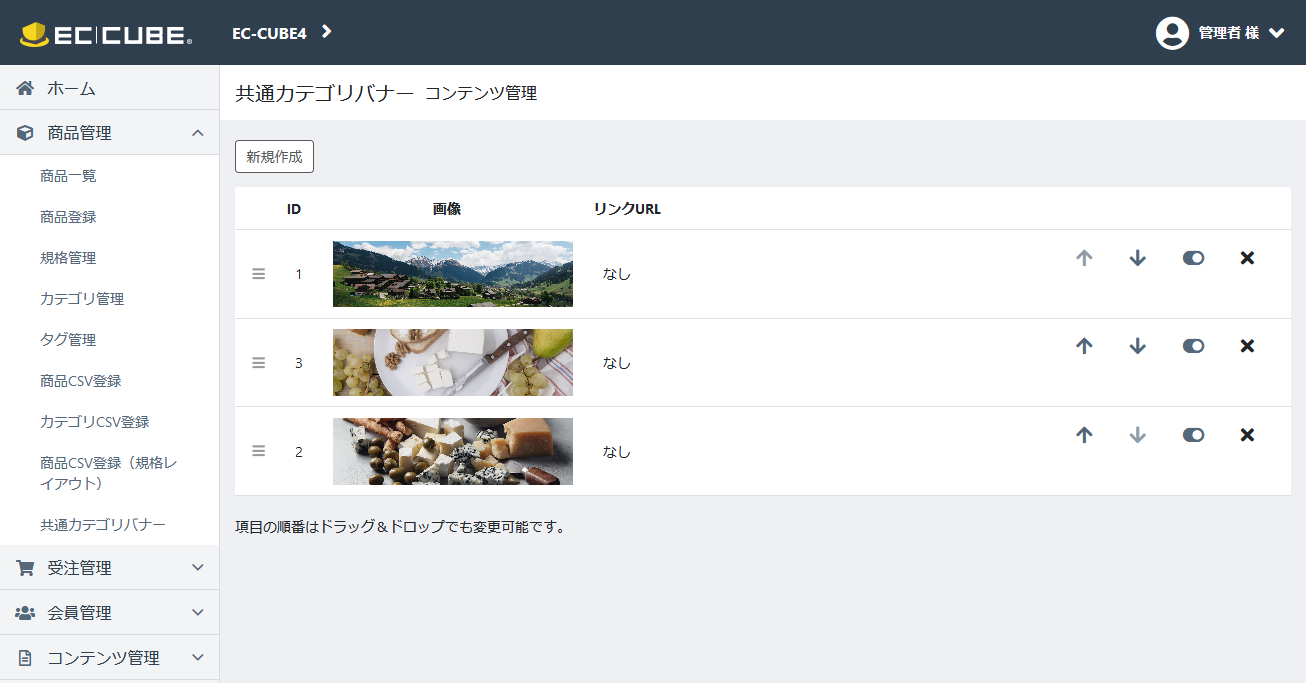
Task: Toggle visibility switch for banner ID 2
Action: (1193, 435)
